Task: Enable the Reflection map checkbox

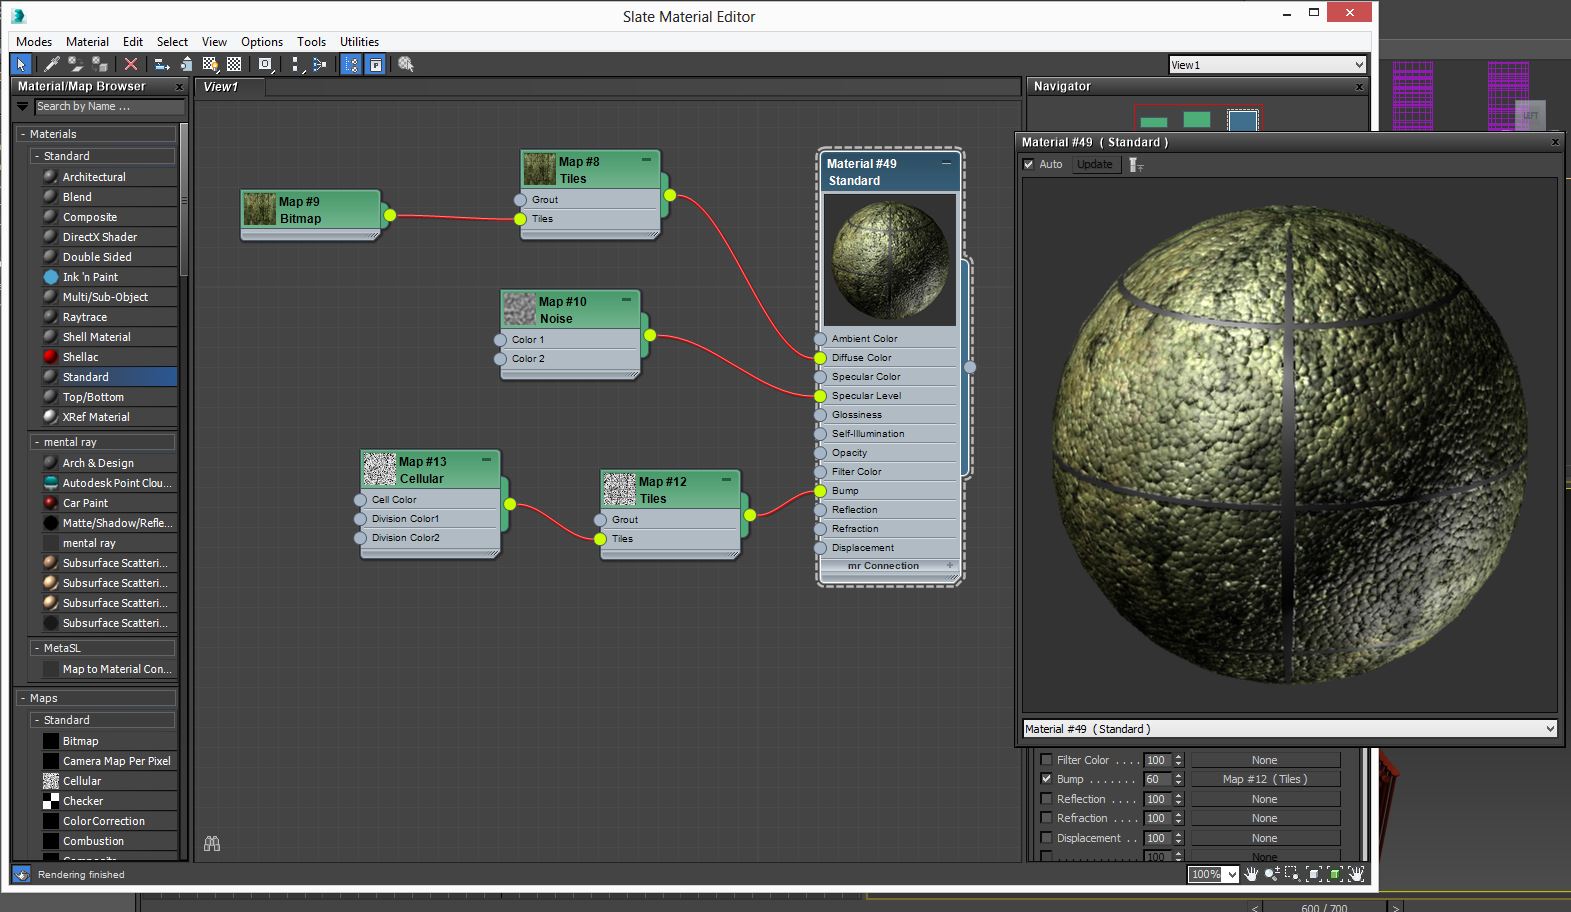Action: coord(1046,799)
